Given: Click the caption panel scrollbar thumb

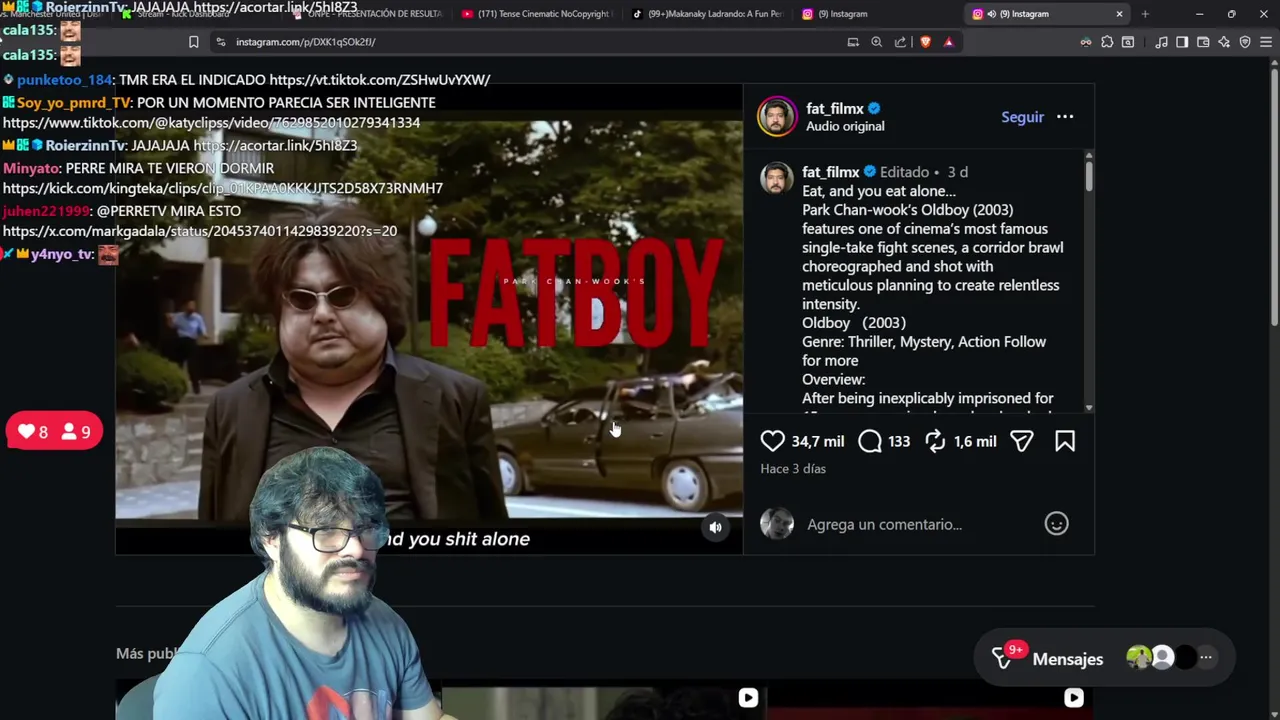Looking at the screenshot, I should pyautogui.click(x=1089, y=176).
